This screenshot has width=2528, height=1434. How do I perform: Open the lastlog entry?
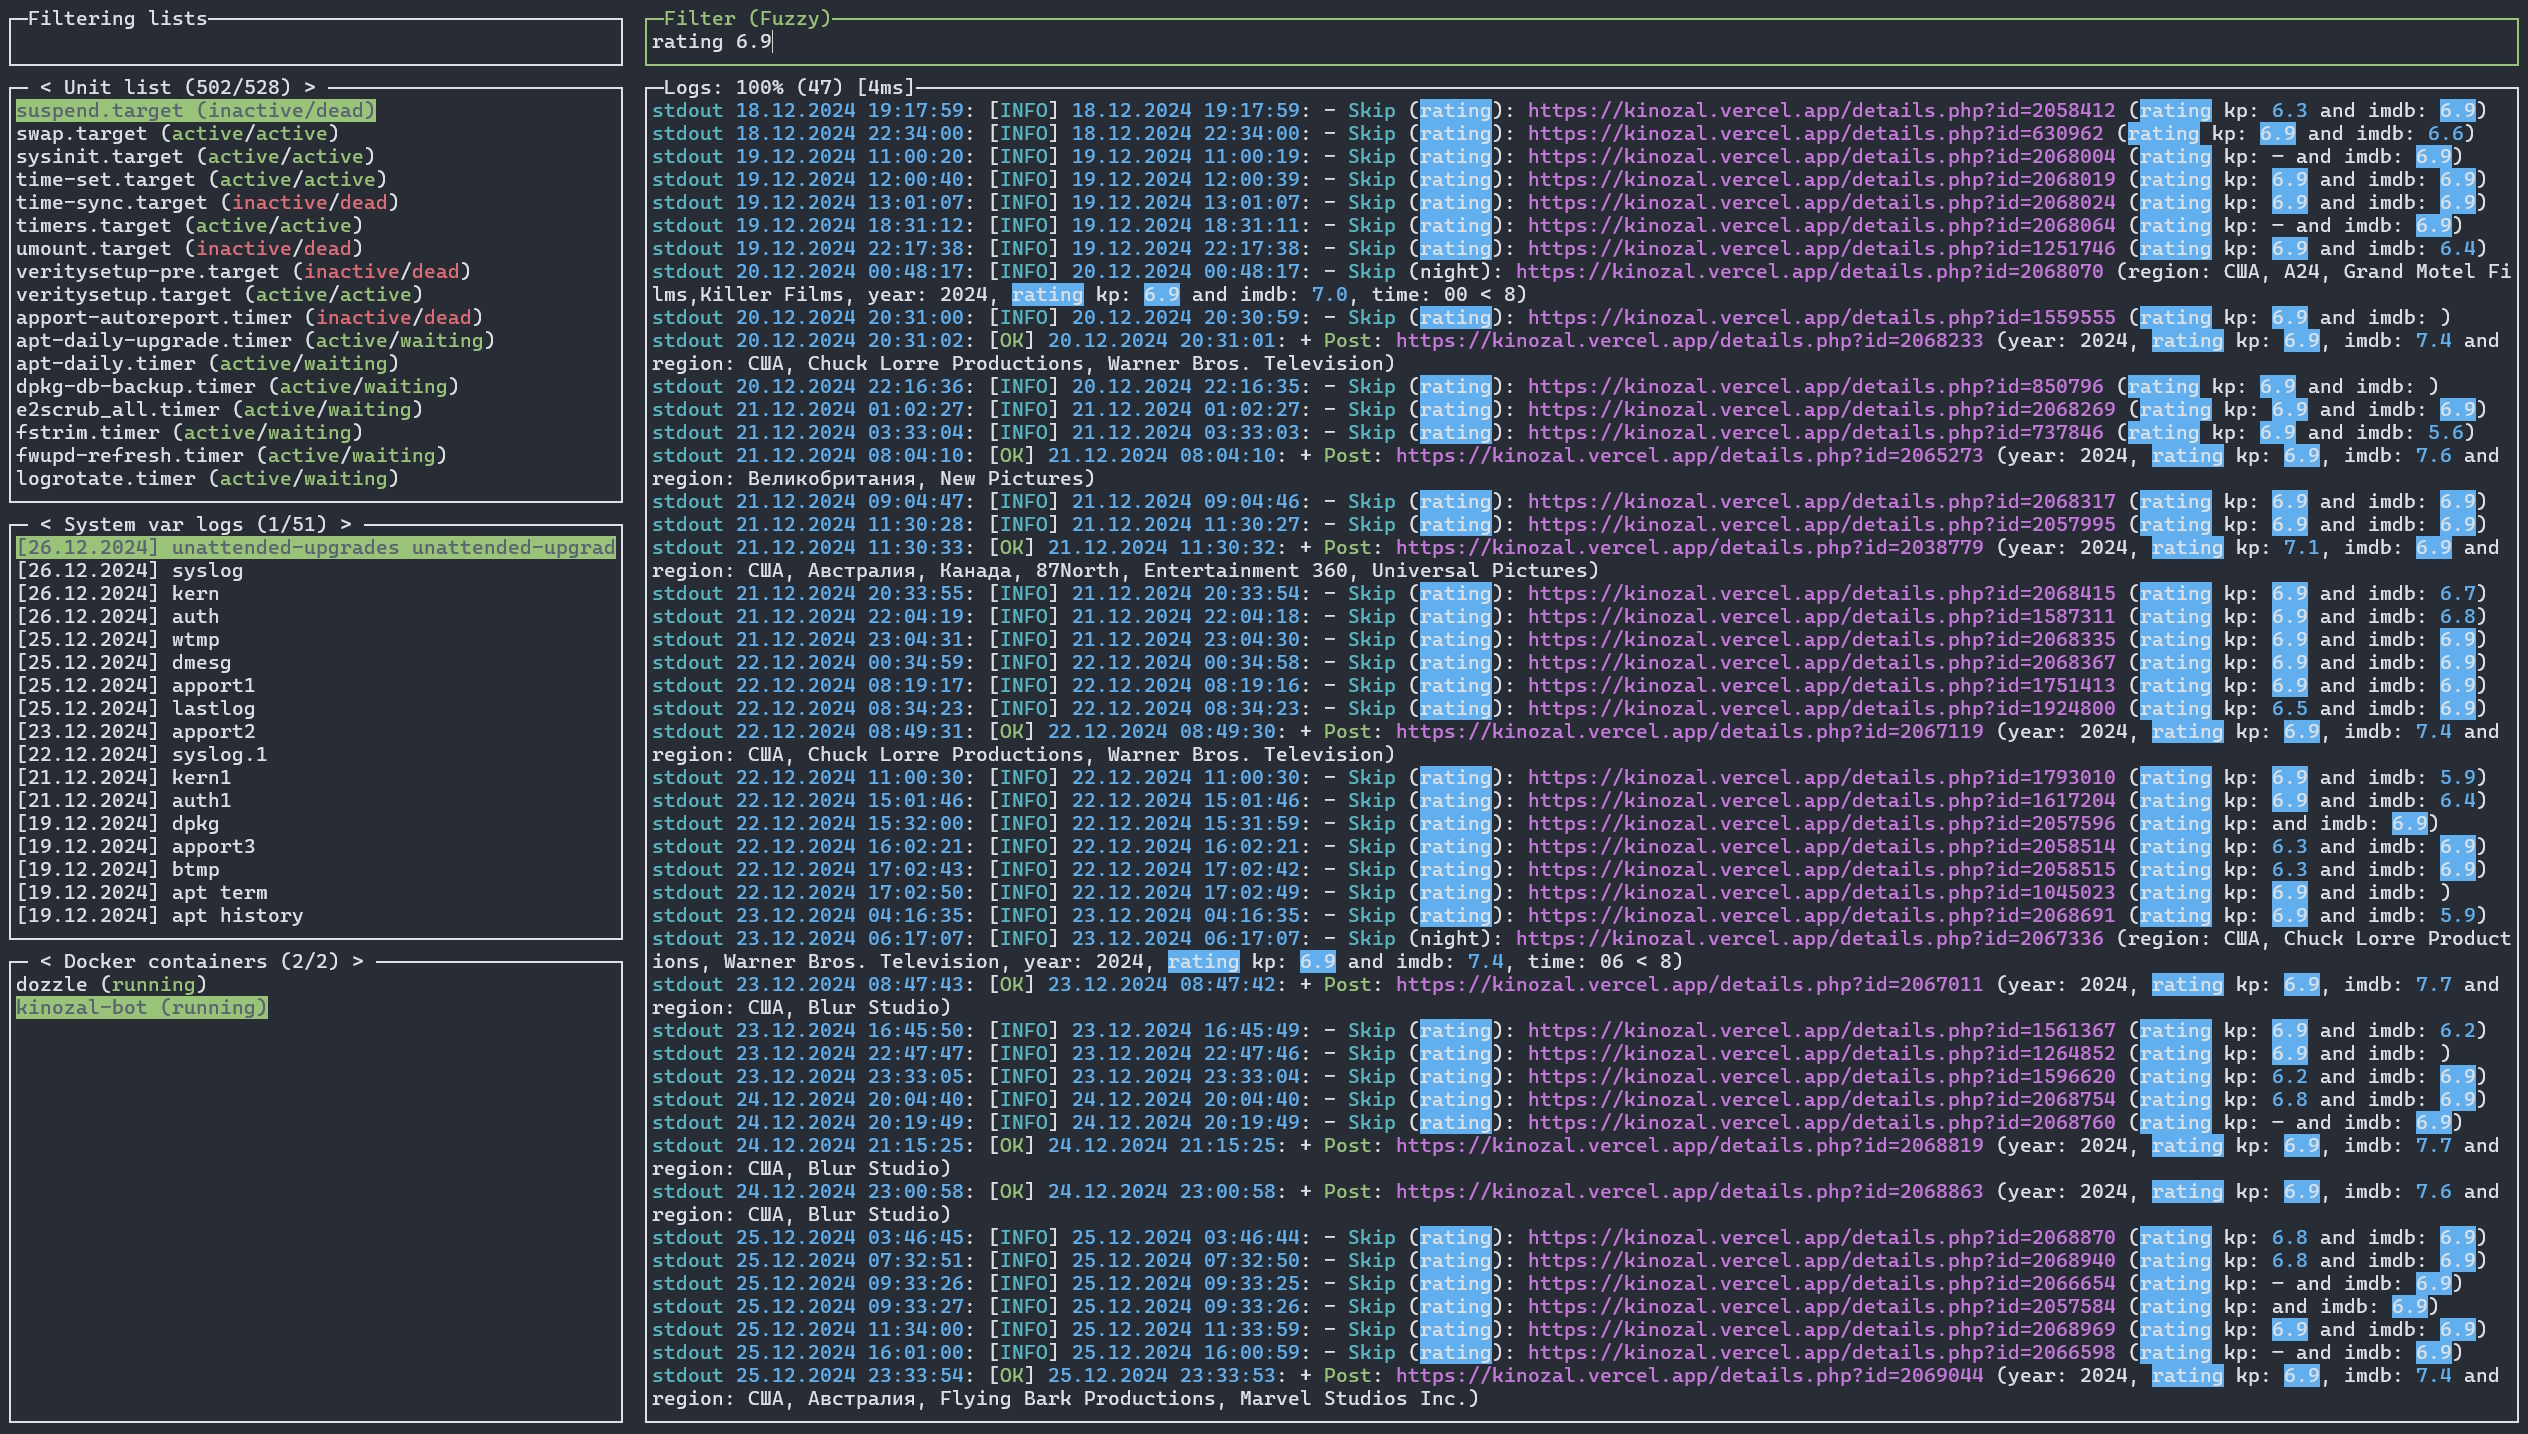pos(136,709)
